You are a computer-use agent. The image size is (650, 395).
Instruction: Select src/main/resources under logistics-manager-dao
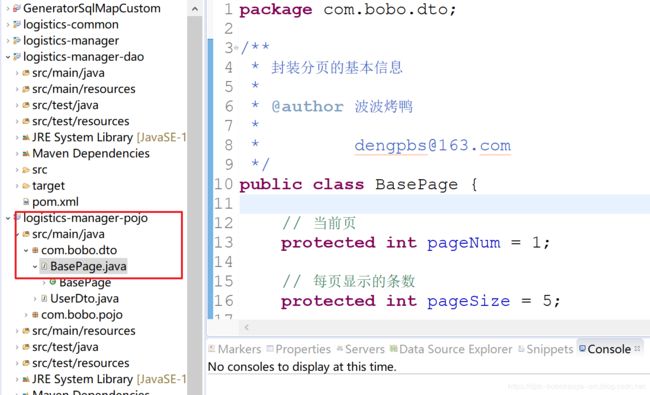(x=84, y=89)
